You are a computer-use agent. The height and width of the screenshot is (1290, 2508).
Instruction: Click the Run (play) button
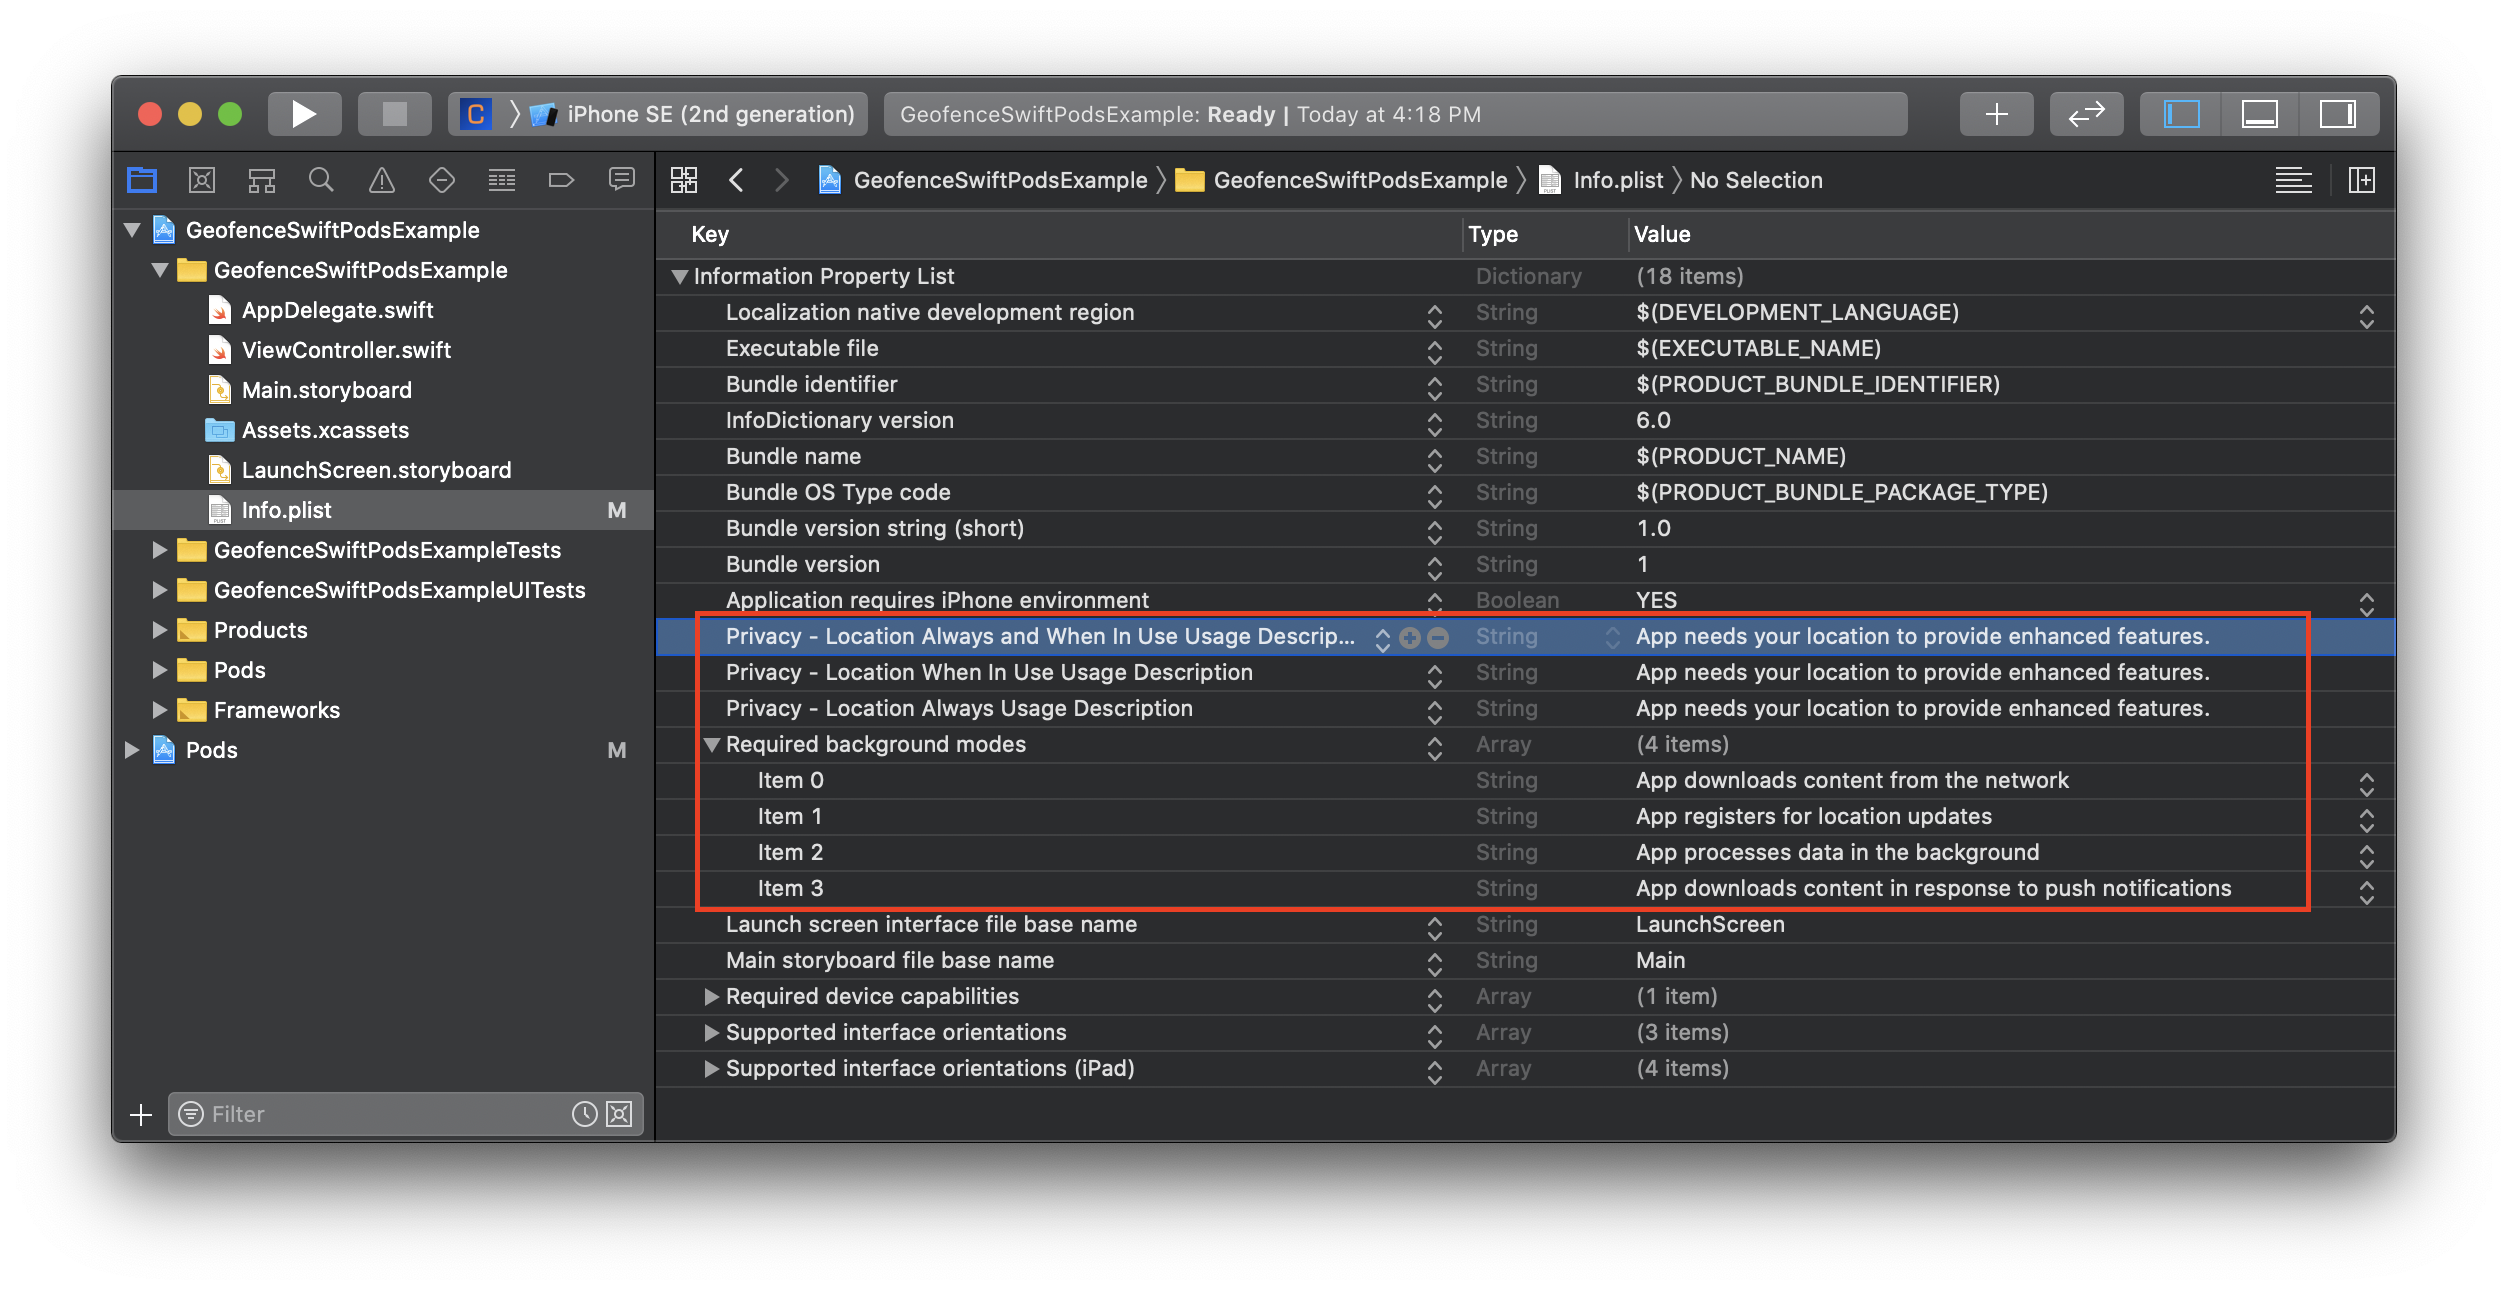[x=304, y=114]
